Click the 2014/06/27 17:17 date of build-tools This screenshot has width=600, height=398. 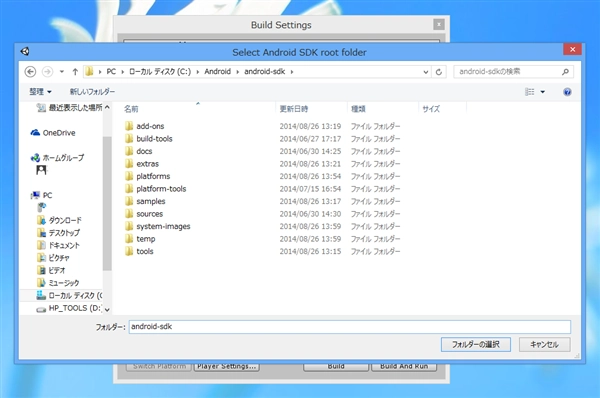click(x=310, y=139)
